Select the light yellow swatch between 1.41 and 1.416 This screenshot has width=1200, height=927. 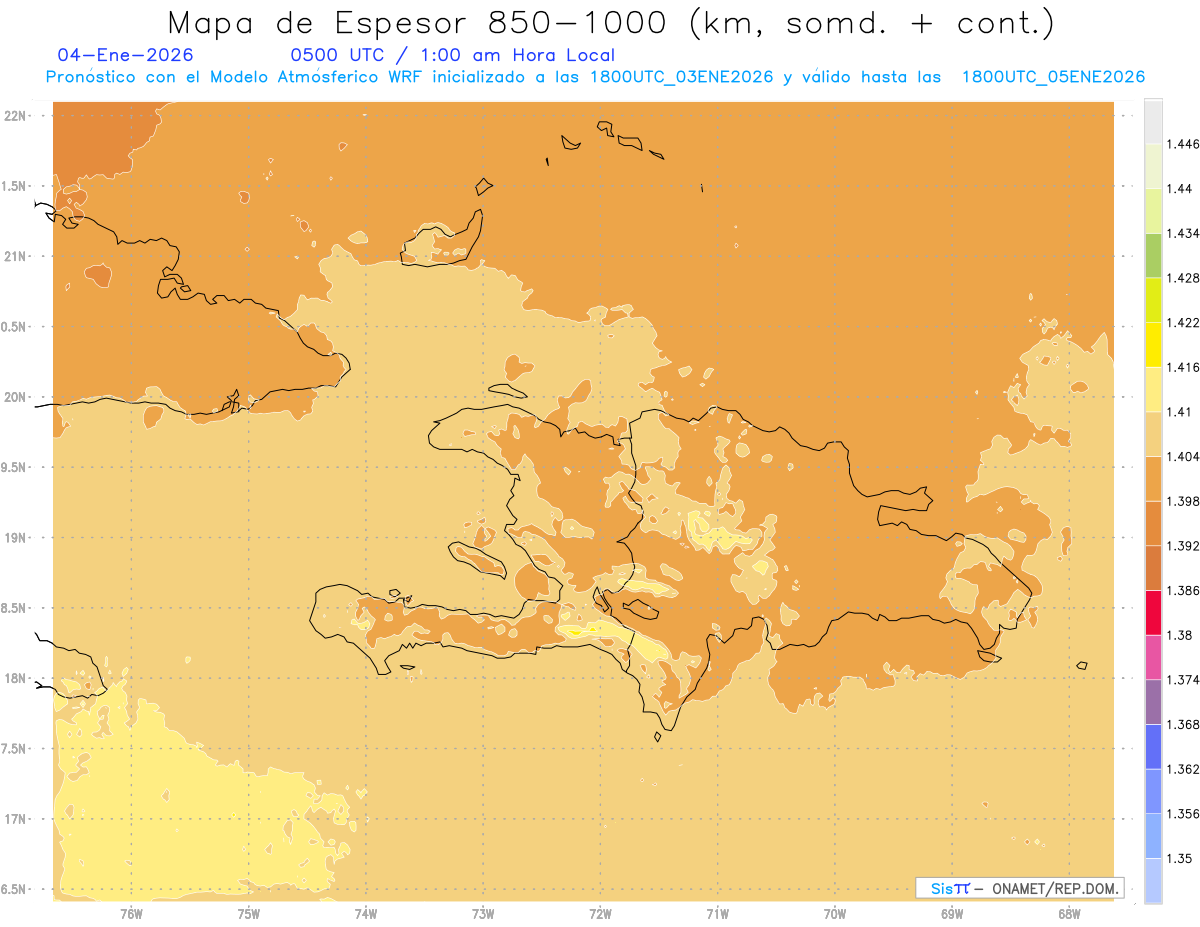coord(1153,389)
